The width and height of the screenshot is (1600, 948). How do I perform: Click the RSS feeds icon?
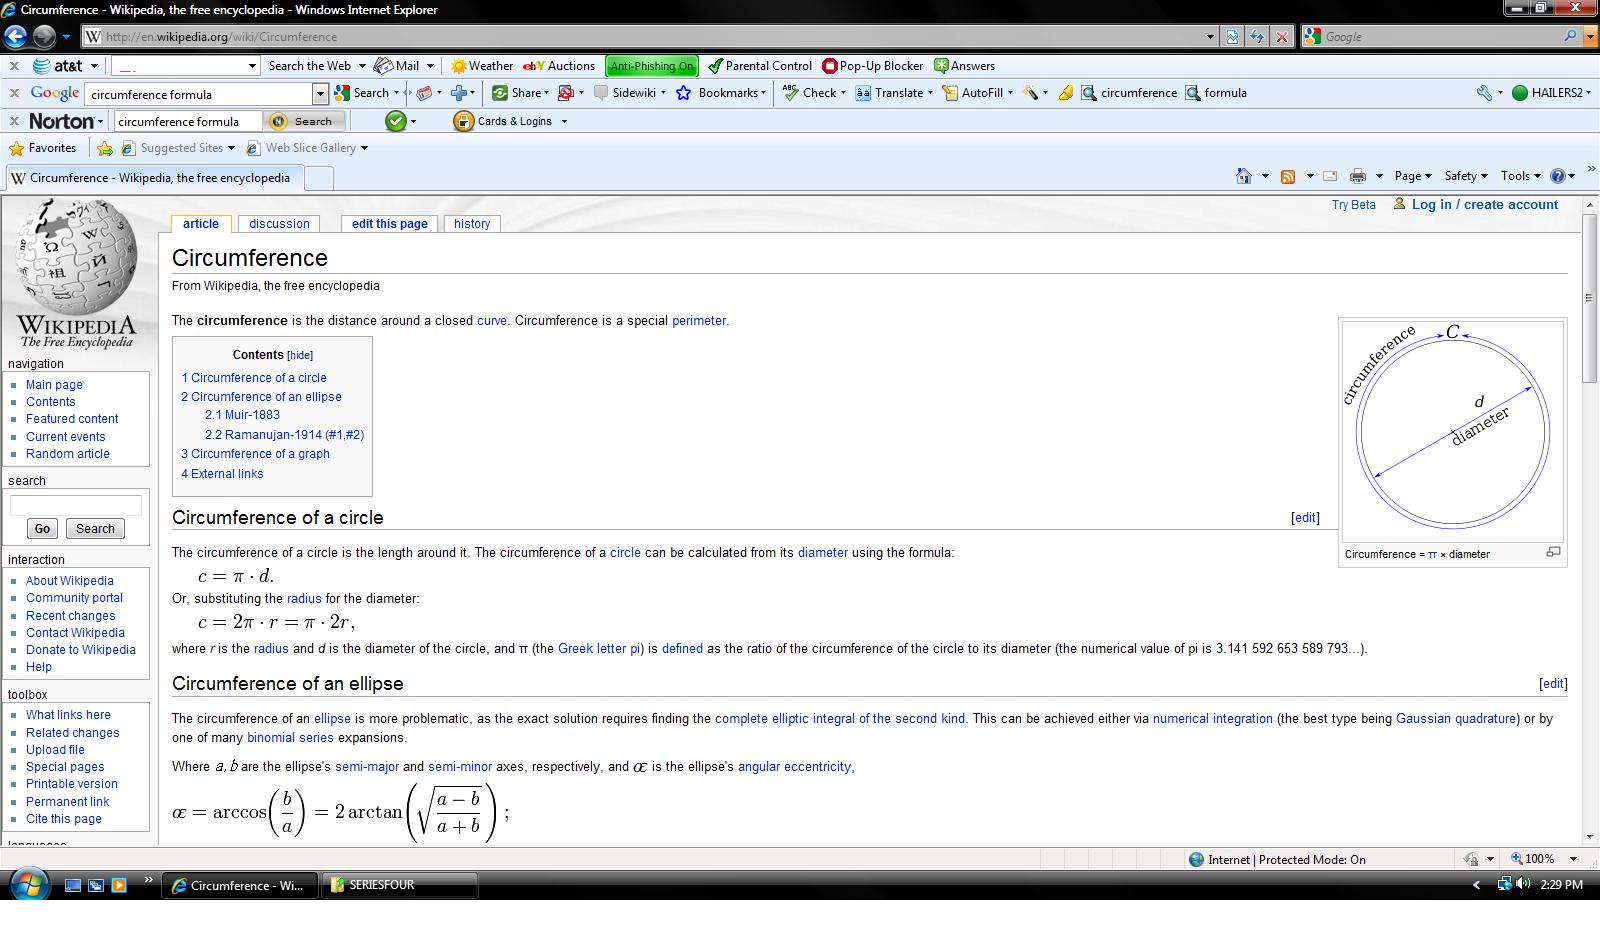tap(1288, 176)
